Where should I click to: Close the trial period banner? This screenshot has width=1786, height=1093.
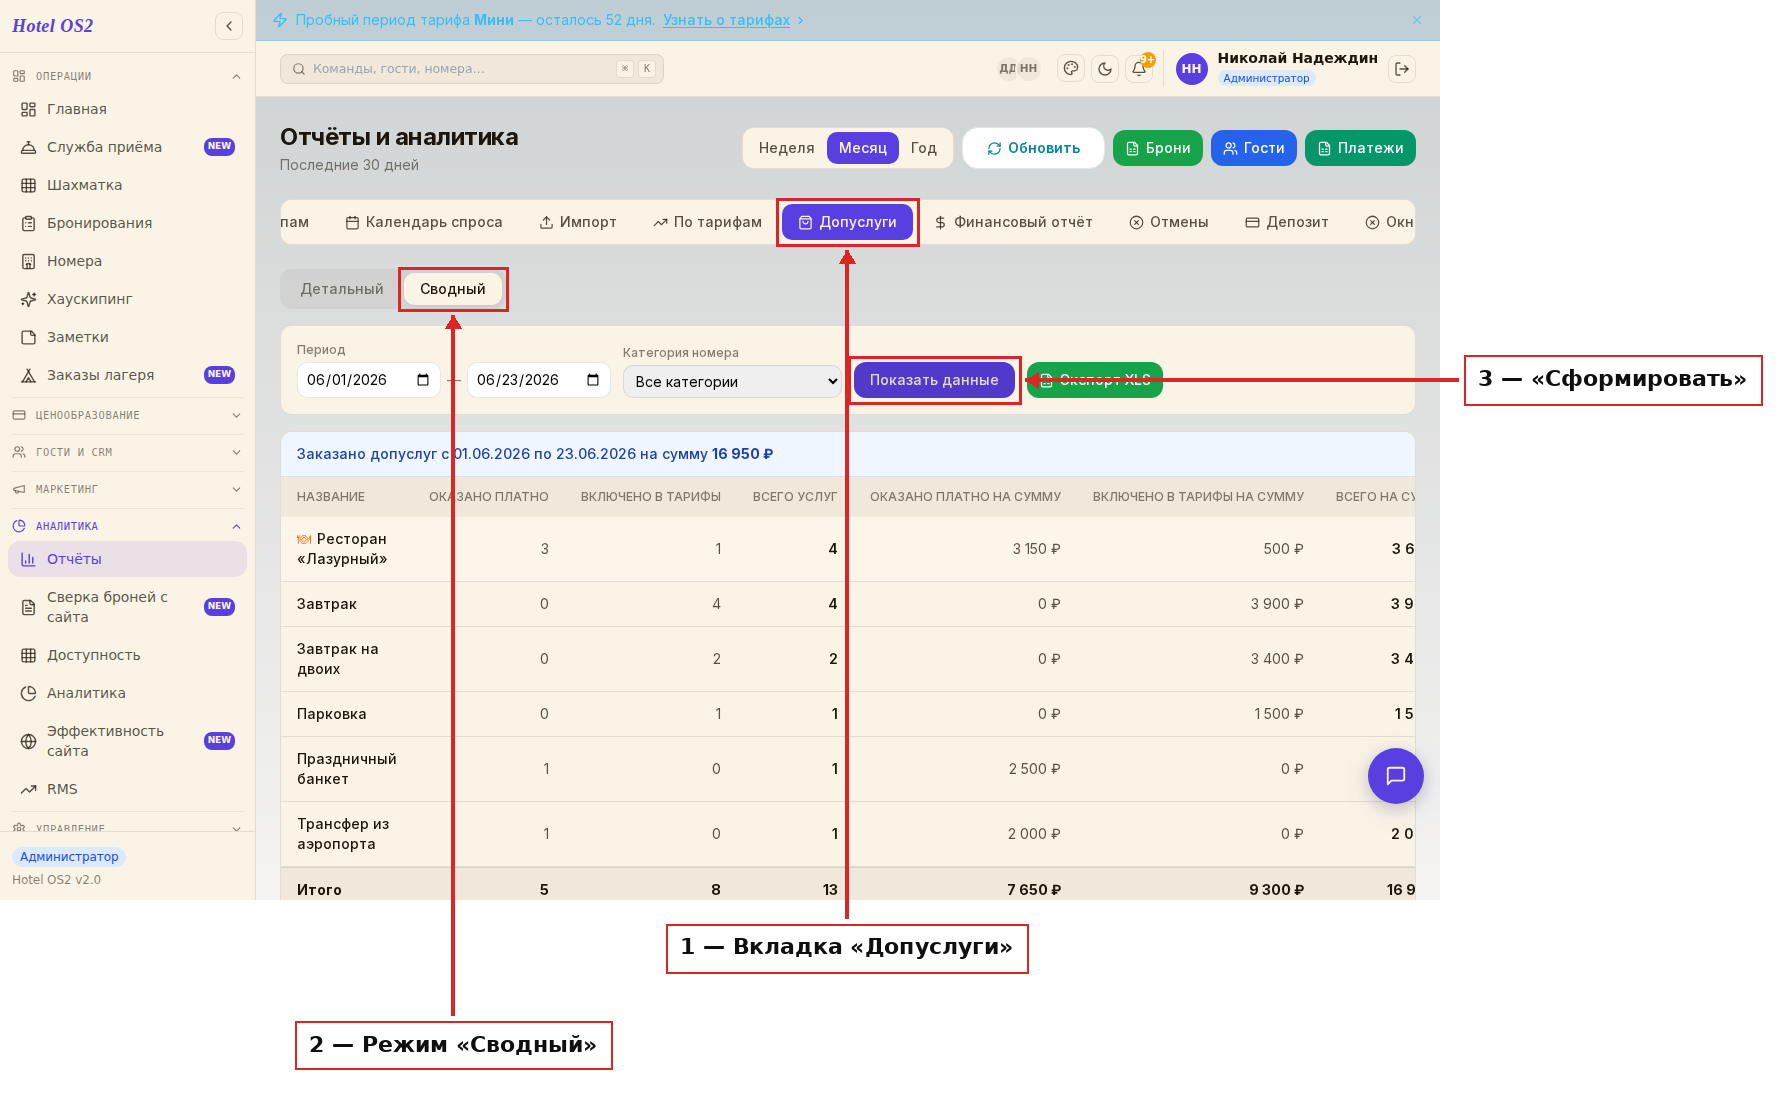(x=1417, y=20)
